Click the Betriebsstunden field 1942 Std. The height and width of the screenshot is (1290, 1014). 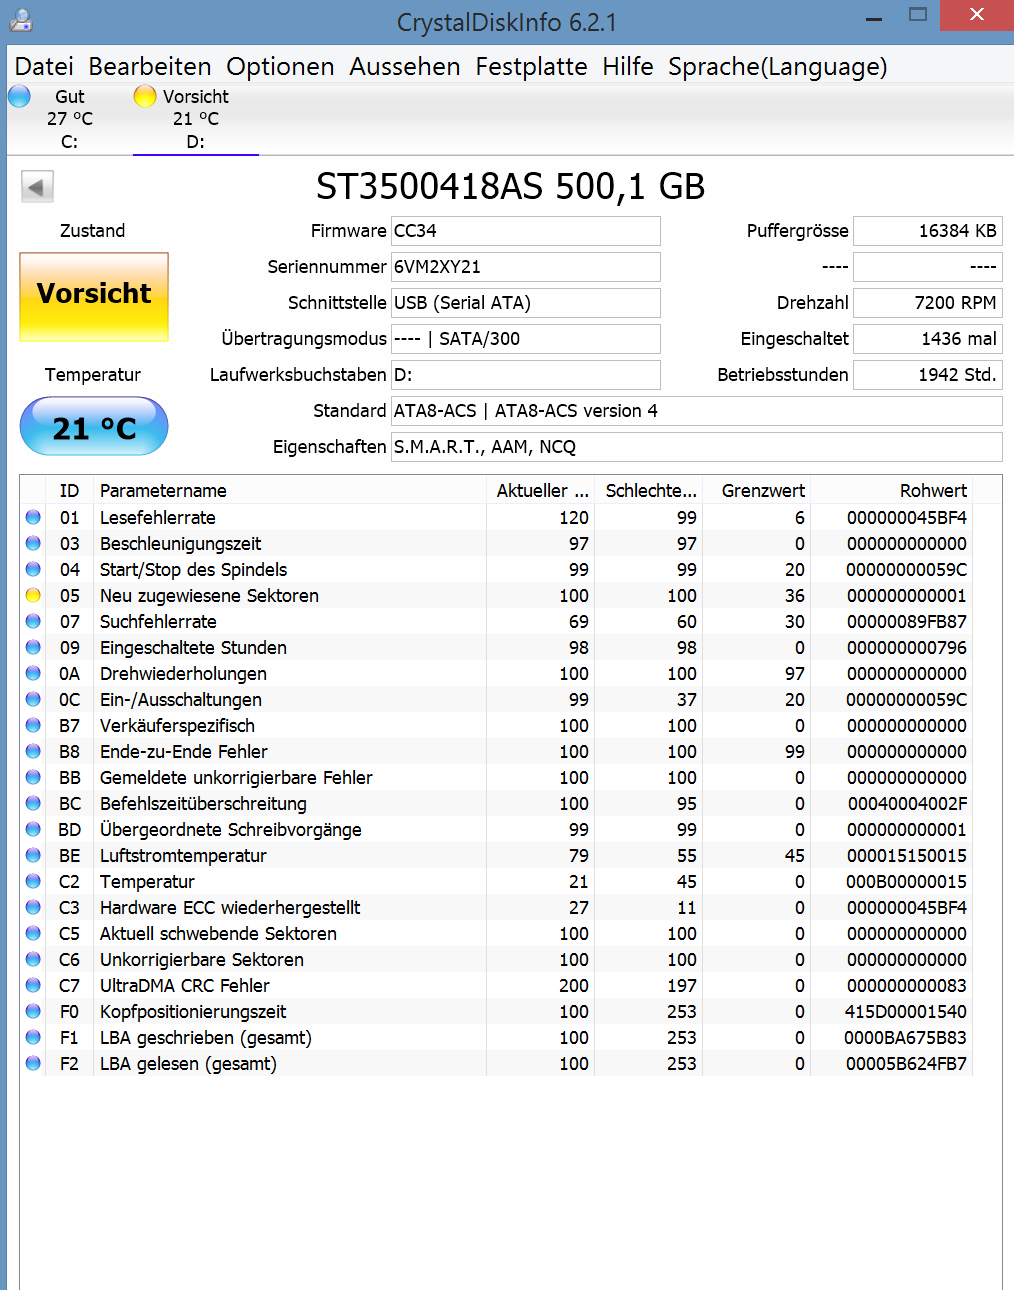[928, 375]
